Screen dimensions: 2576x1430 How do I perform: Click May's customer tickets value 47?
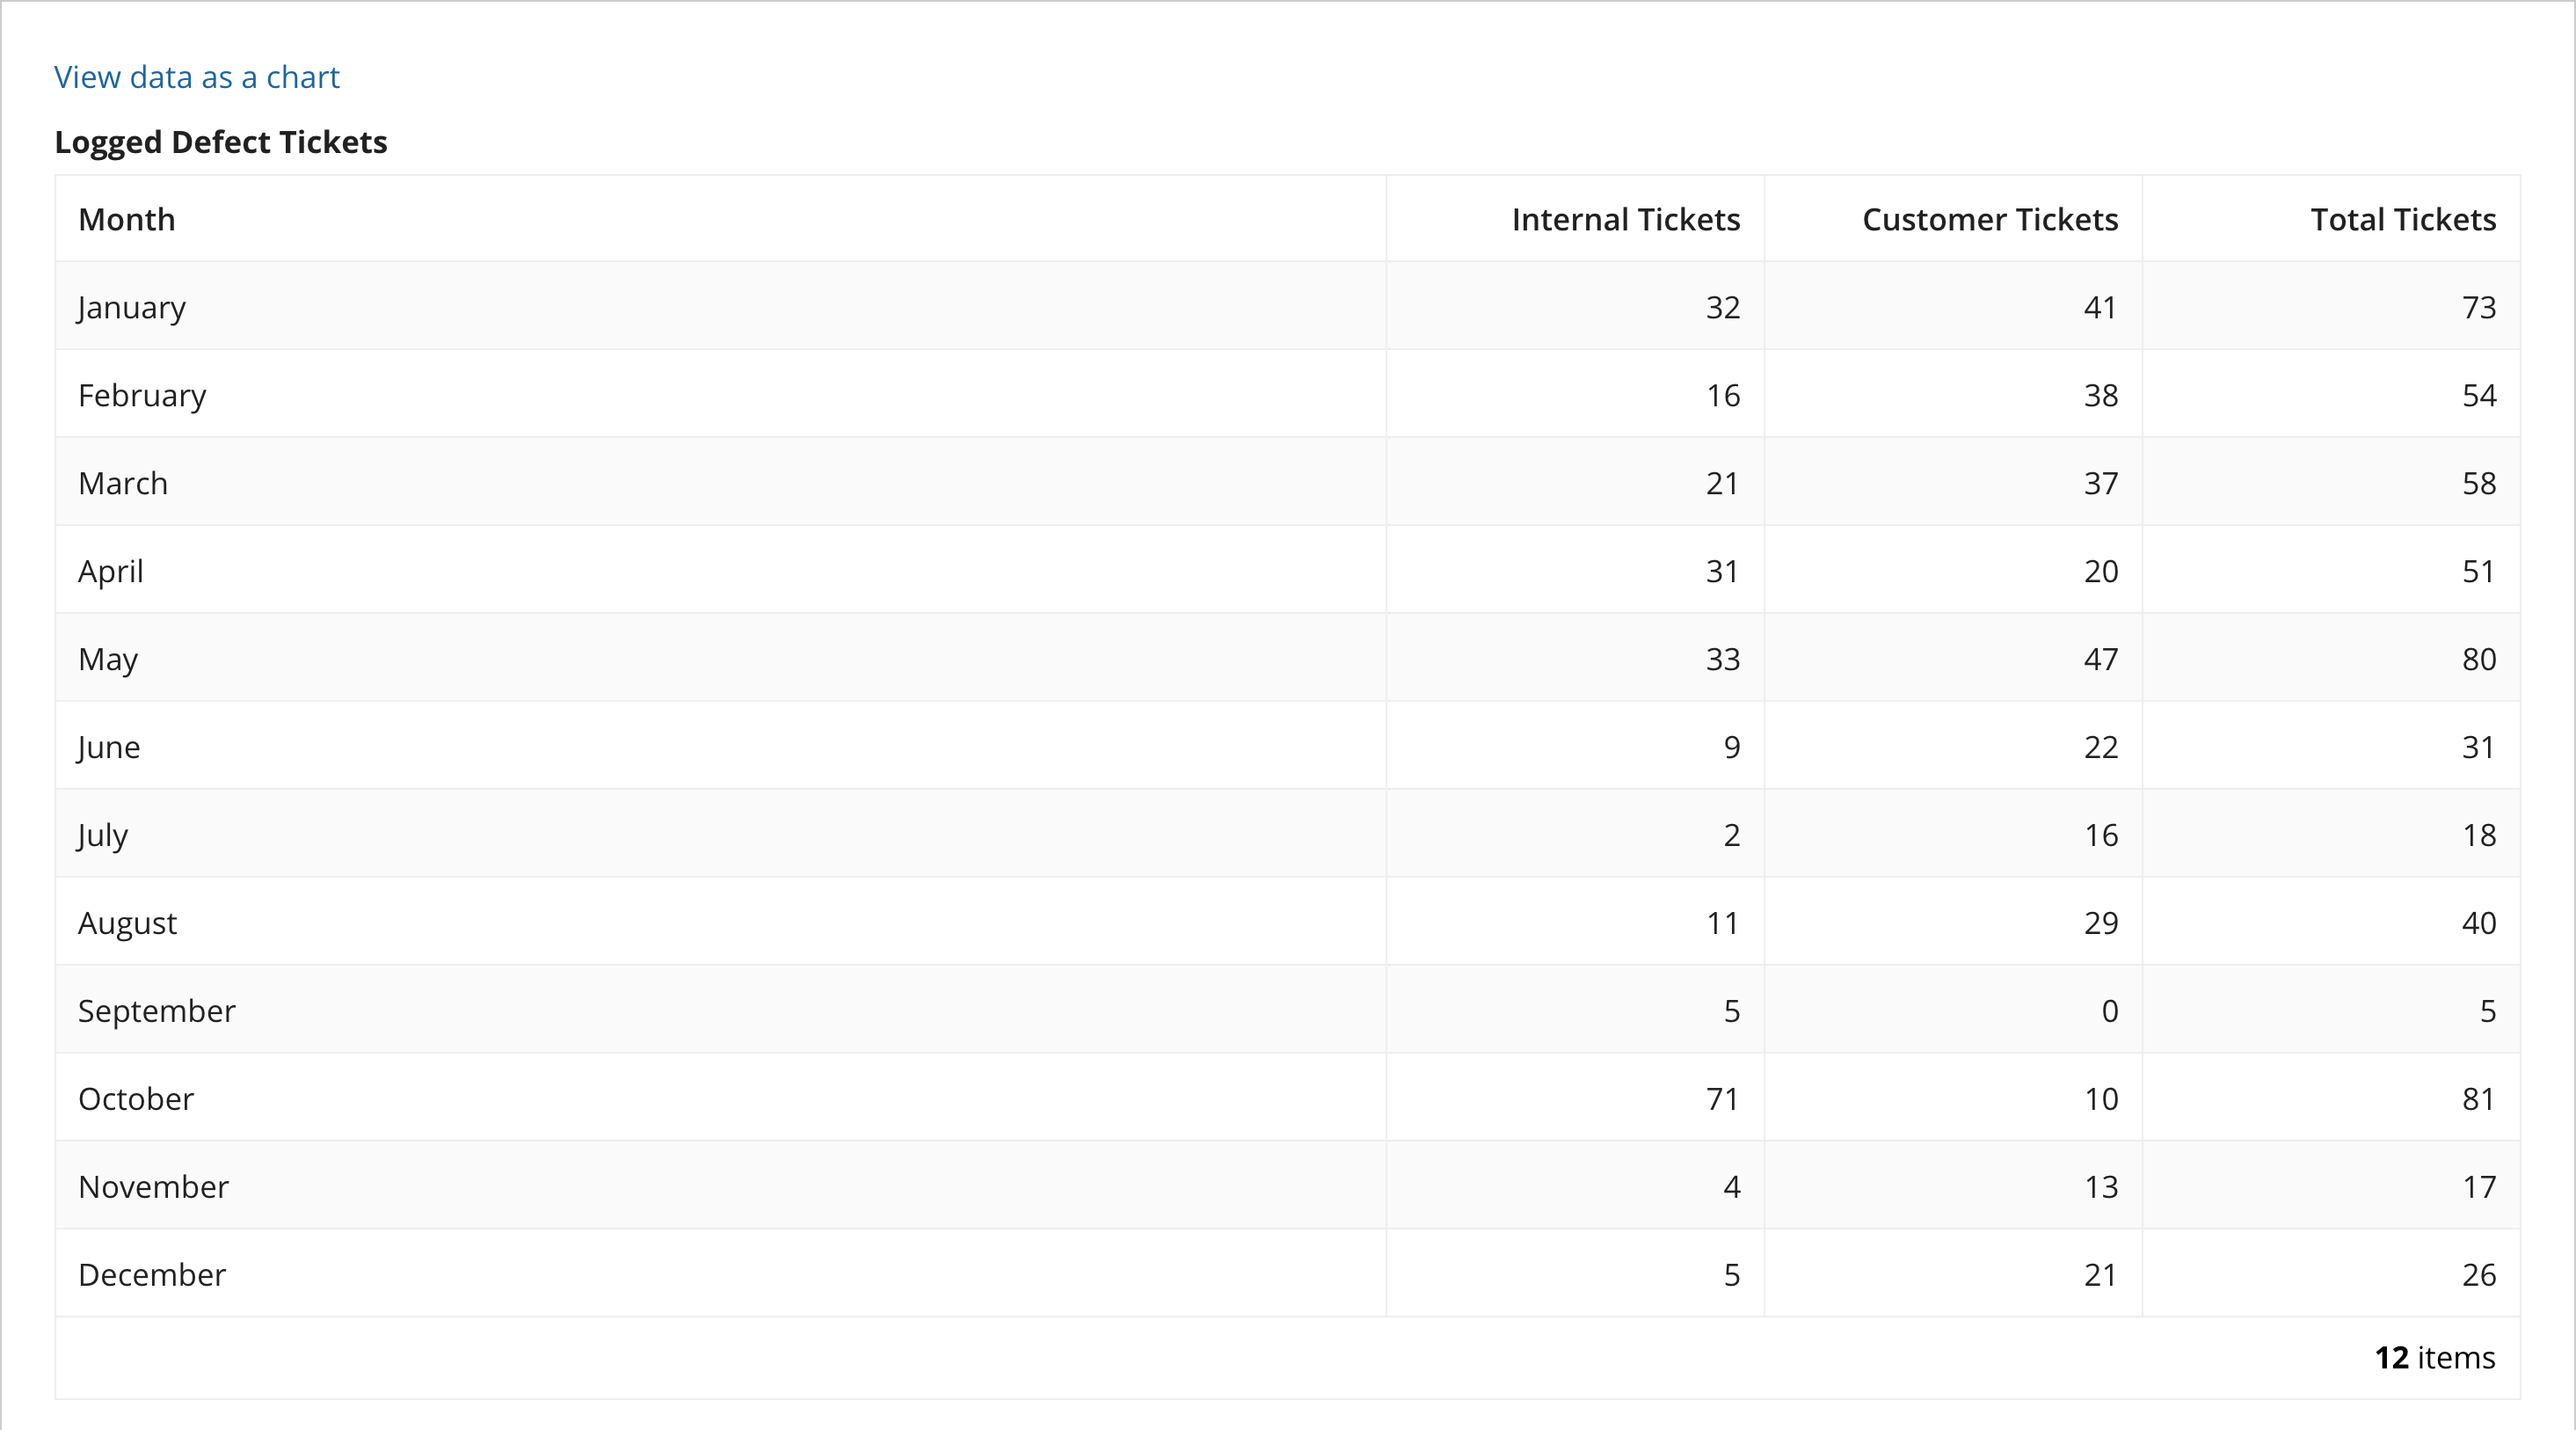[2100, 659]
